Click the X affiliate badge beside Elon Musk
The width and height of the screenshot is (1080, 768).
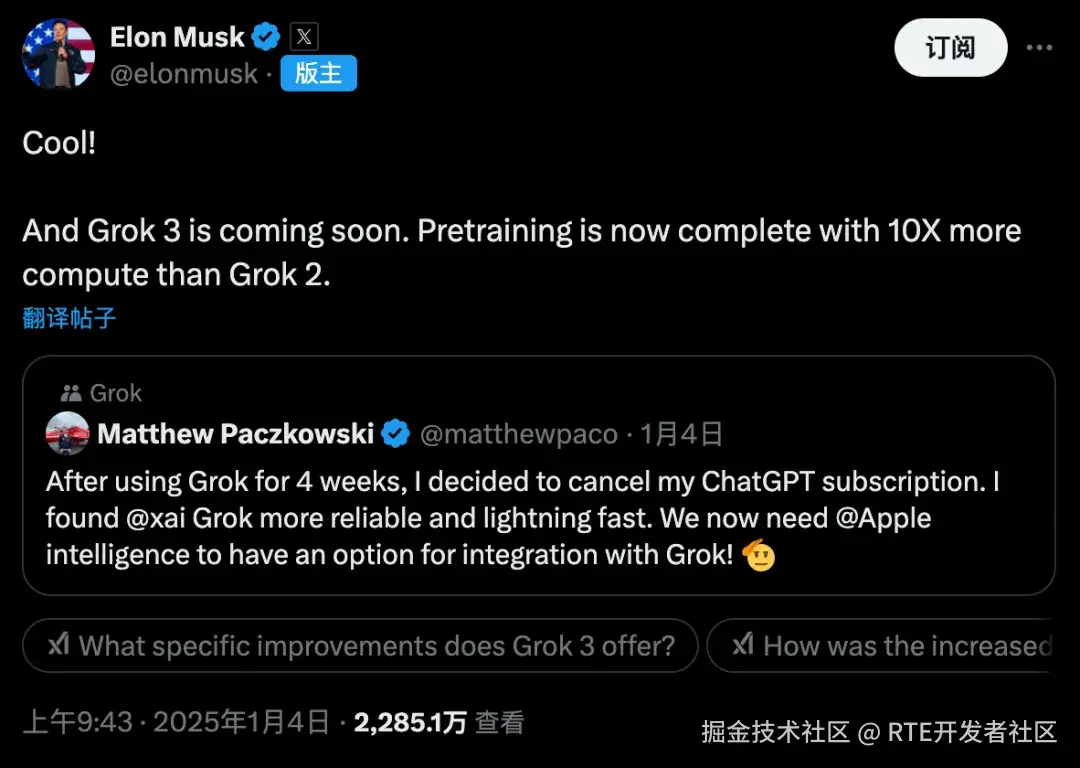point(304,38)
